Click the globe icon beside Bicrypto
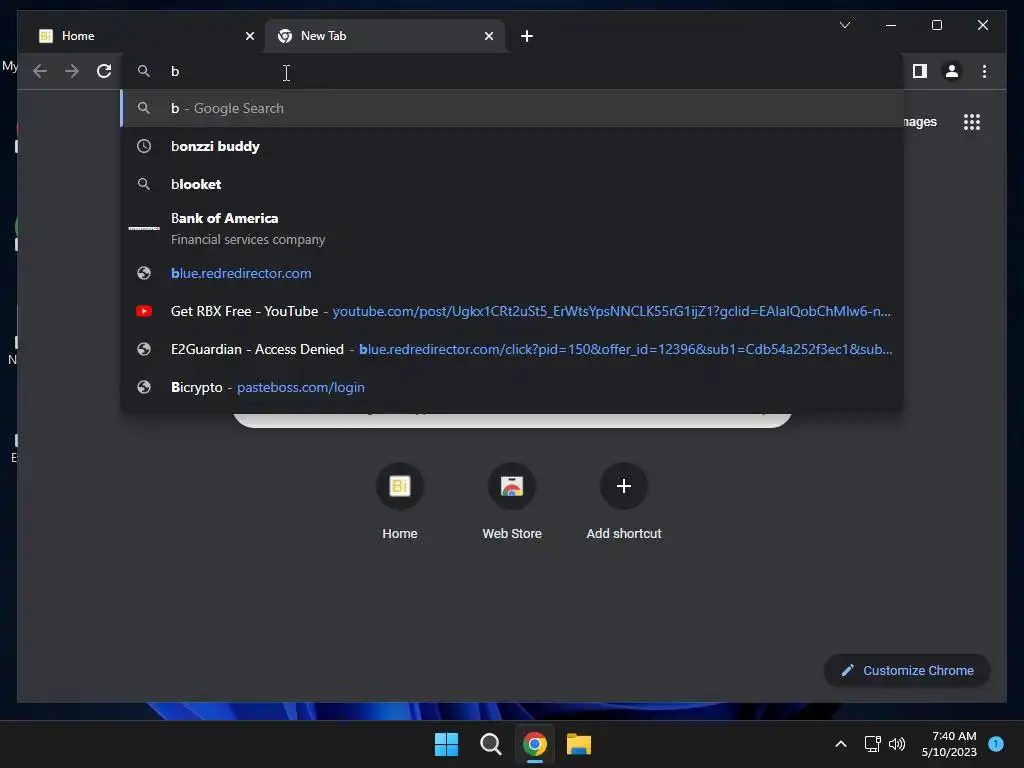Image resolution: width=1024 pixels, height=768 pixels. click(x=144, y=387)
